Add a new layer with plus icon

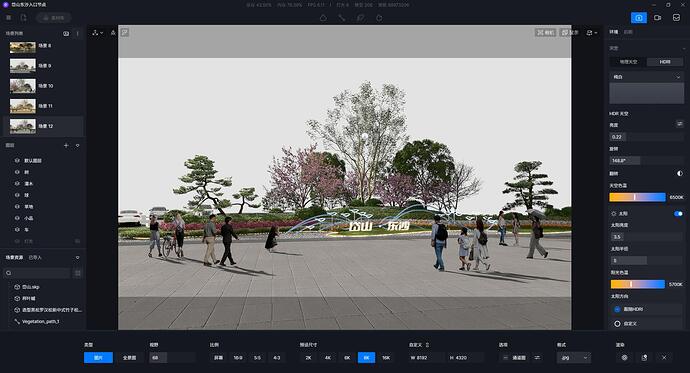[66, 145]
